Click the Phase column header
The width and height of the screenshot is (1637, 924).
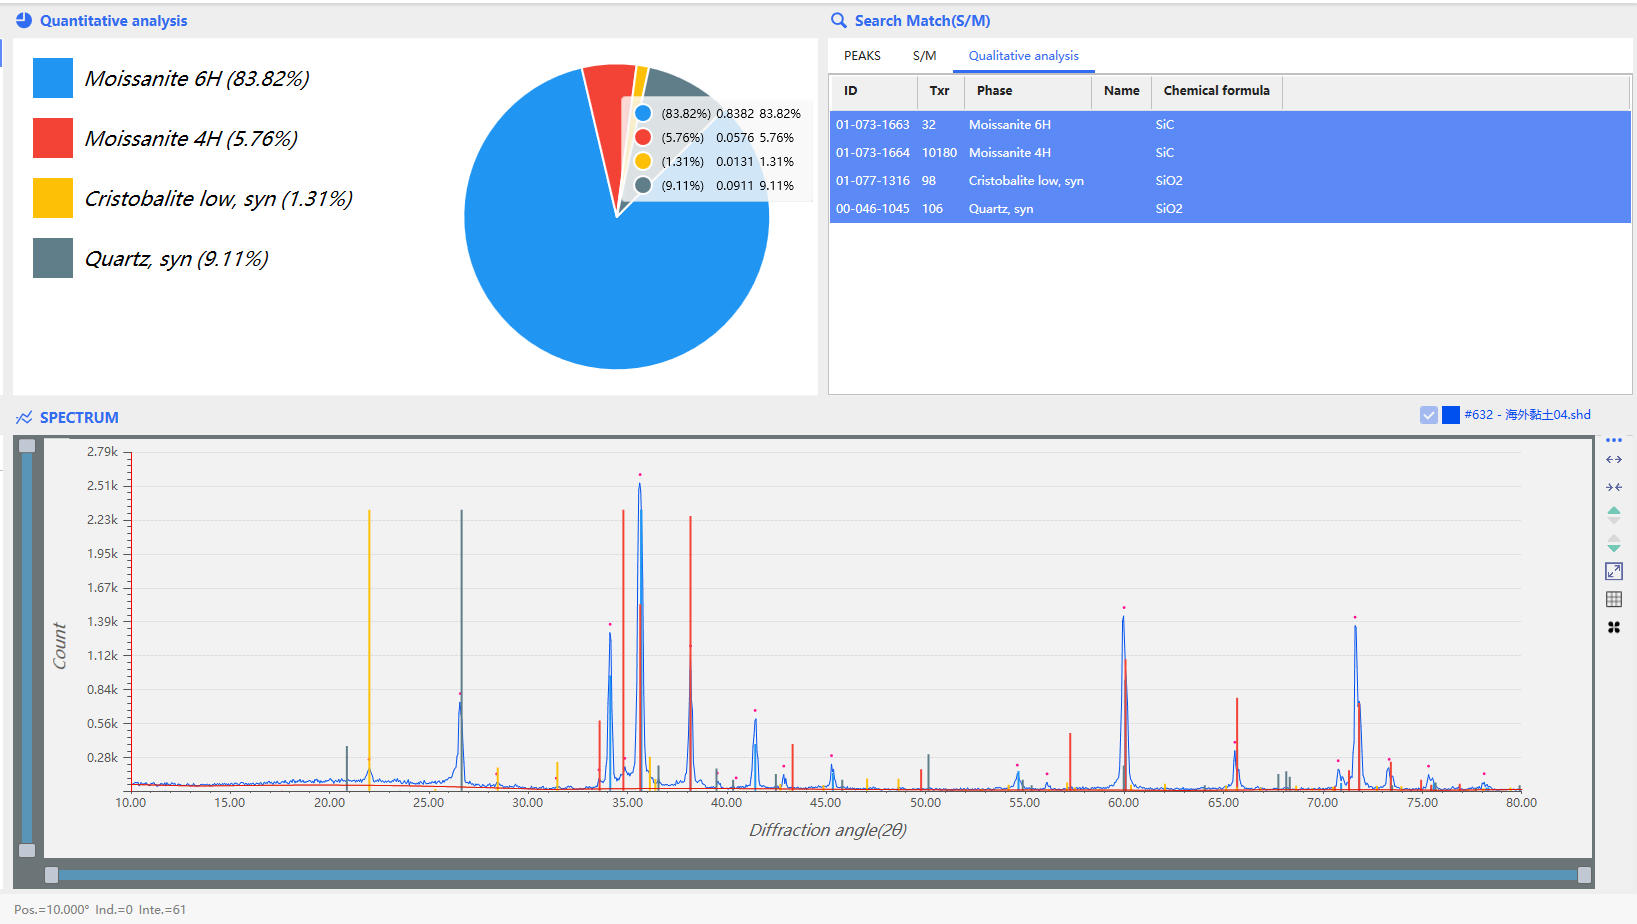(994, 91)
